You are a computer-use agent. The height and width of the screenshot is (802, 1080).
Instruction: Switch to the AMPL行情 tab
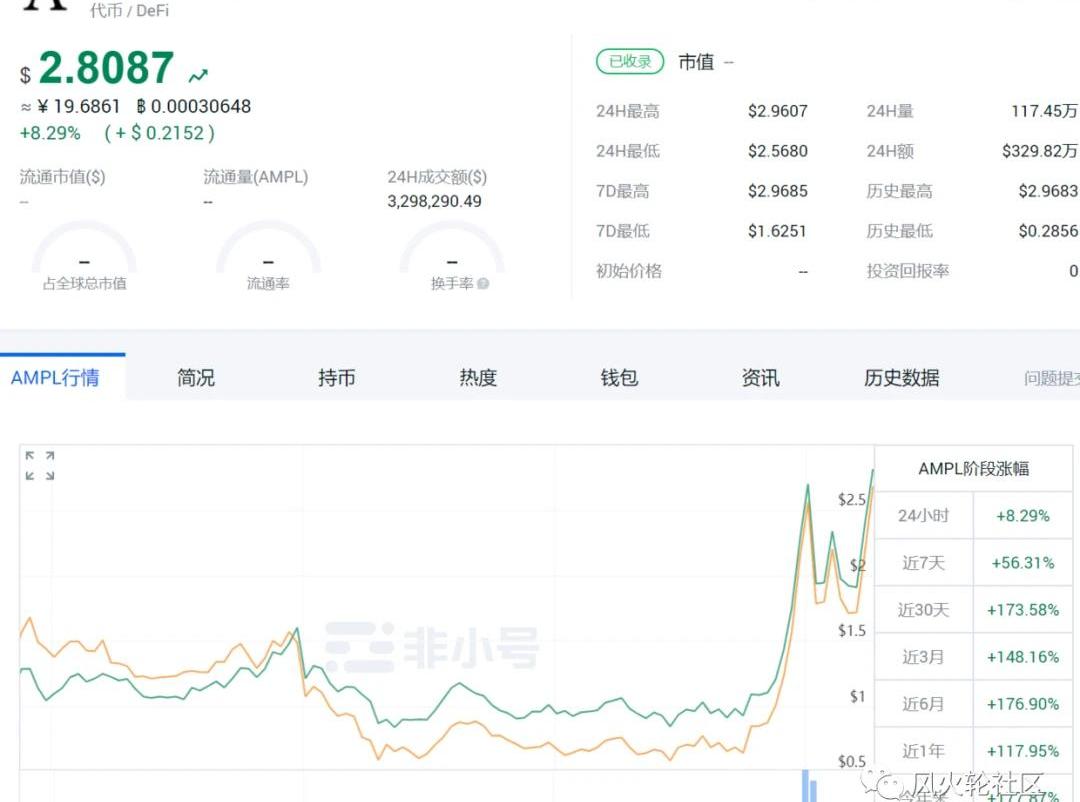click(55, 378)
